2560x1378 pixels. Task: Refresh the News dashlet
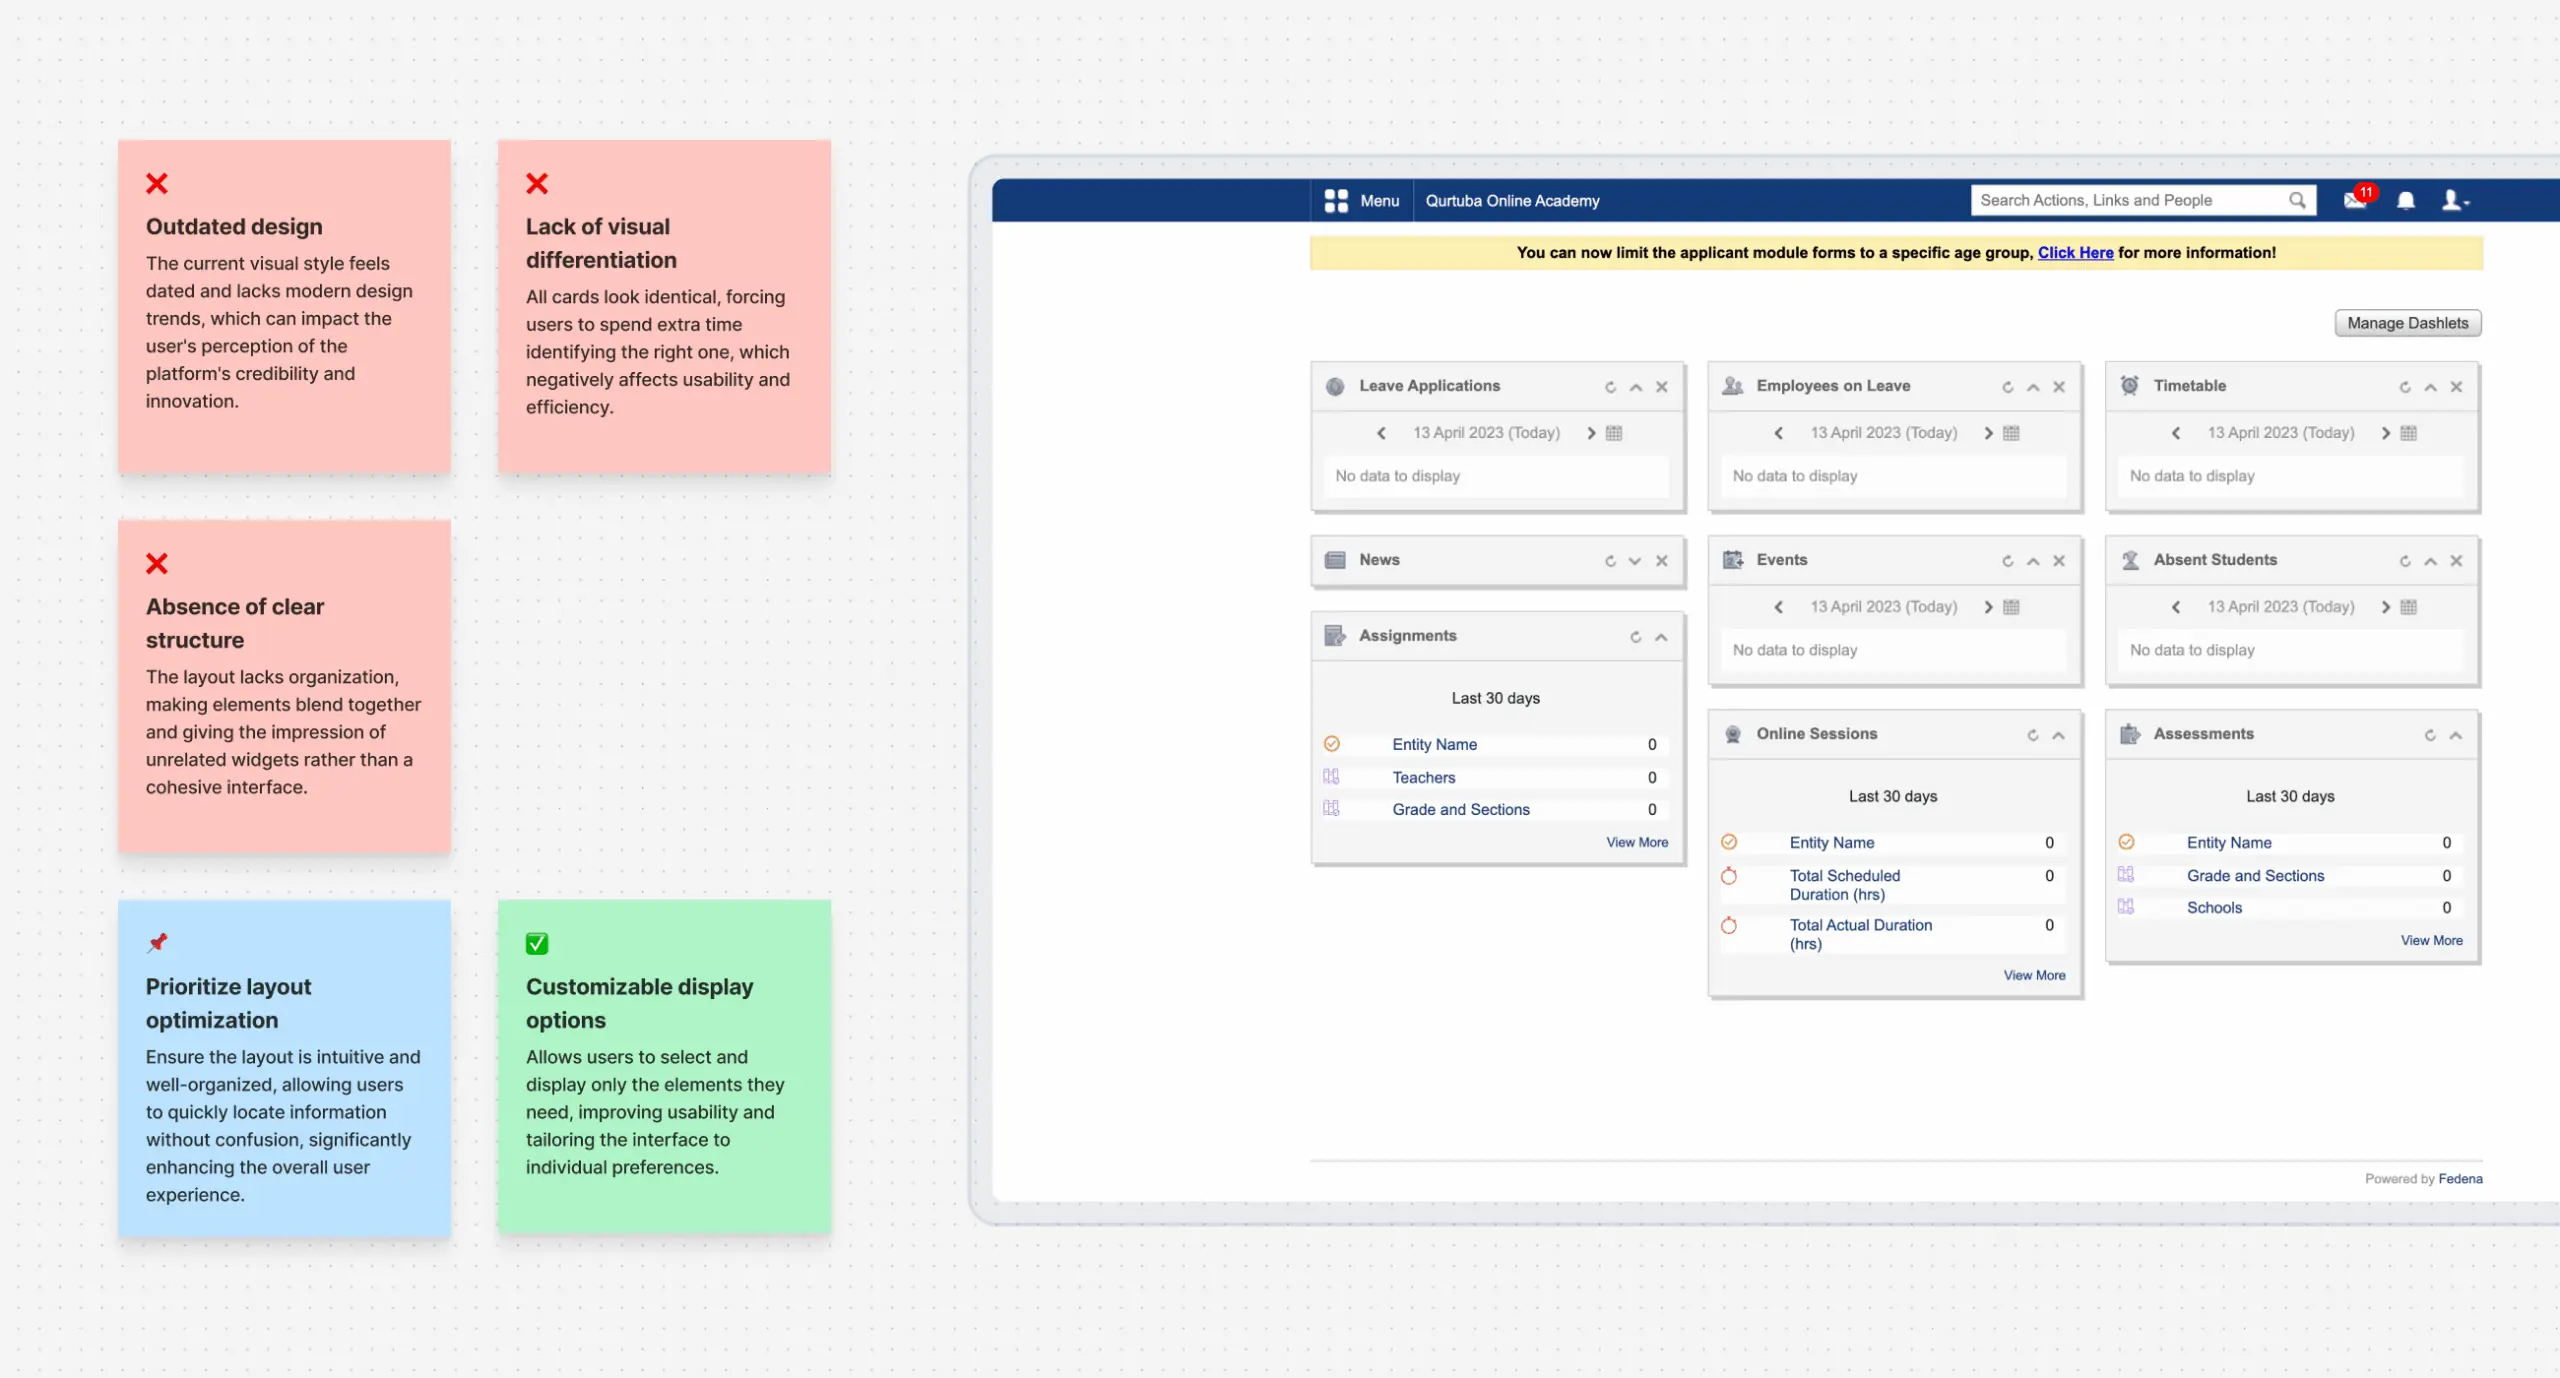1609,561
